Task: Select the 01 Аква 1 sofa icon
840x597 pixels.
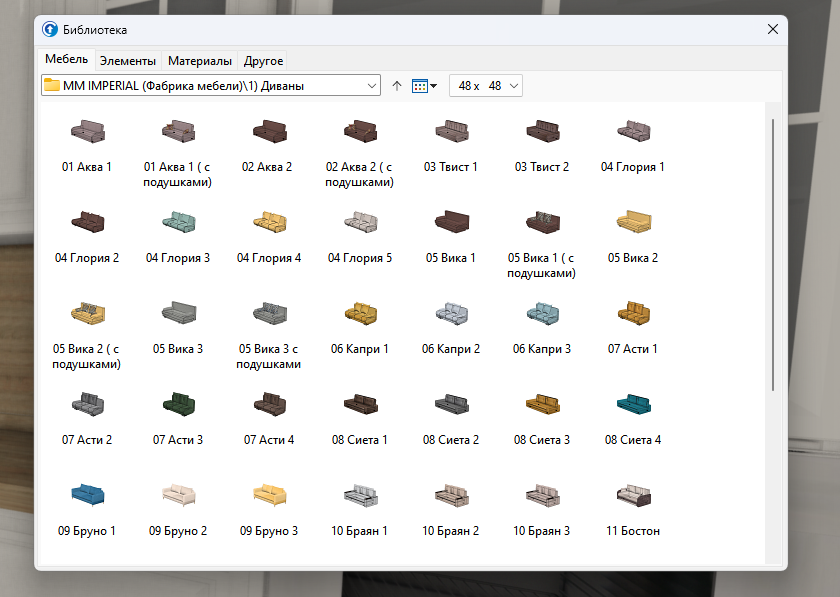Action: [x=87, y=131]
